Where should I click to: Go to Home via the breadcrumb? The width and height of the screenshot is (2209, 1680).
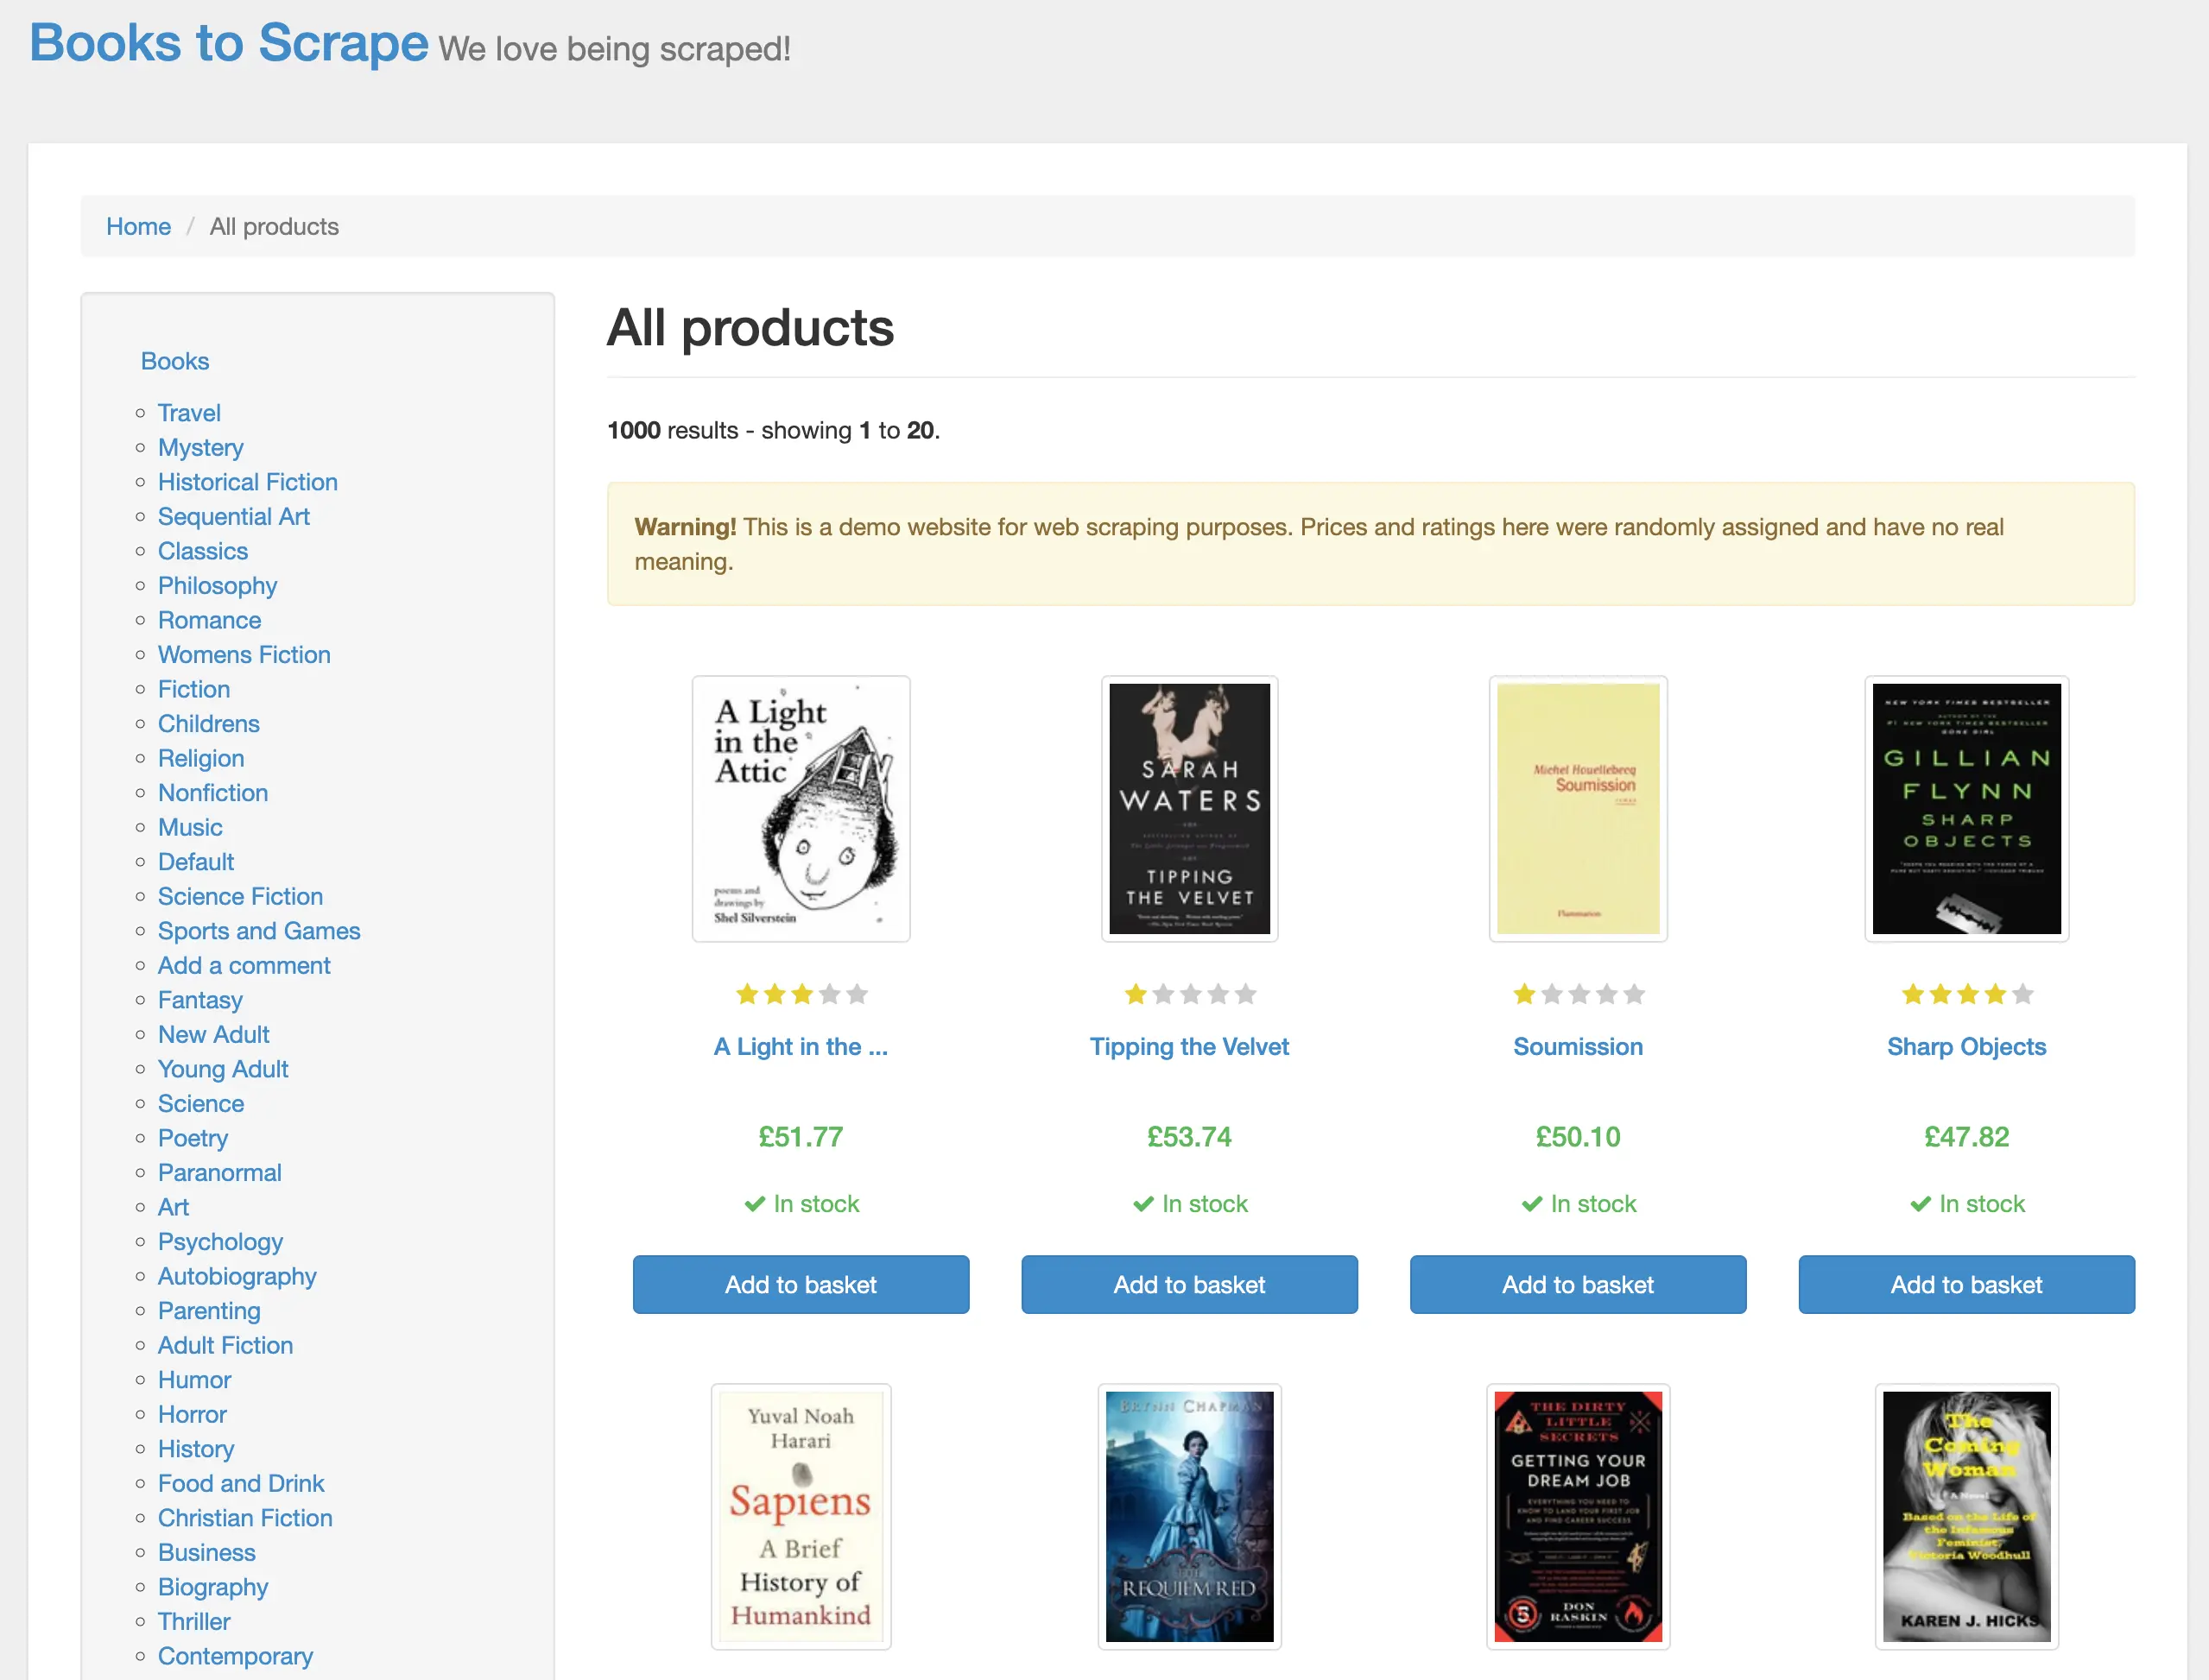[x=138, y=226]
